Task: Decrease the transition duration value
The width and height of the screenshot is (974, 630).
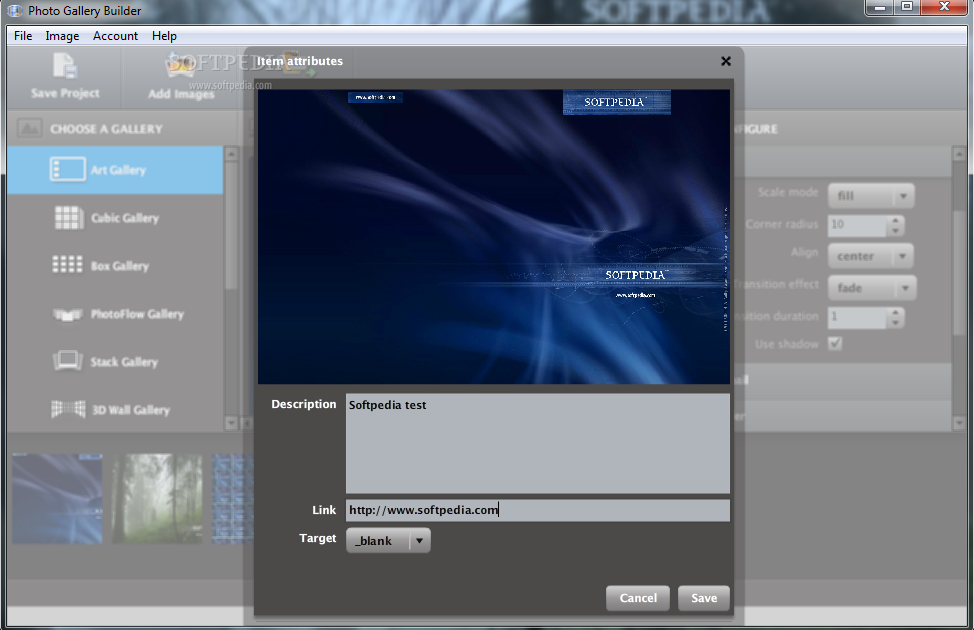Action: (895, 322)
